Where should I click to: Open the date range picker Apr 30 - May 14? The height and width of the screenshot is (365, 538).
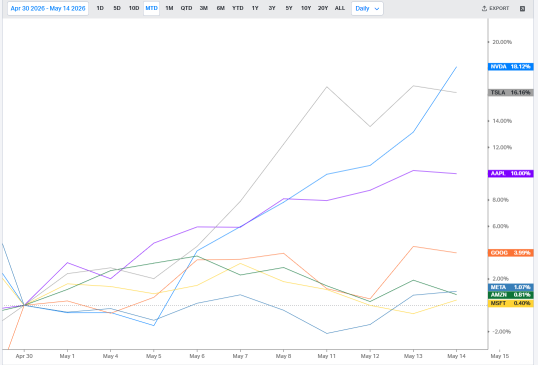click(x=48, y=9)
